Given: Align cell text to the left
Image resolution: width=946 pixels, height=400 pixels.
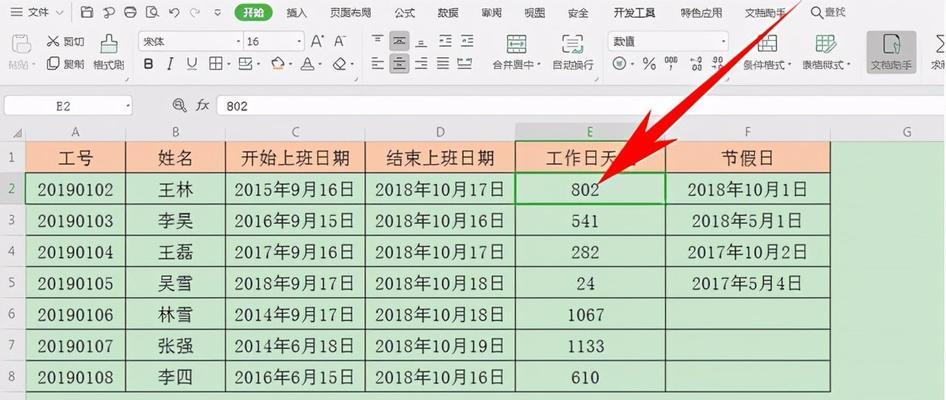Looking at the screenshot, I should click(378, 63).
